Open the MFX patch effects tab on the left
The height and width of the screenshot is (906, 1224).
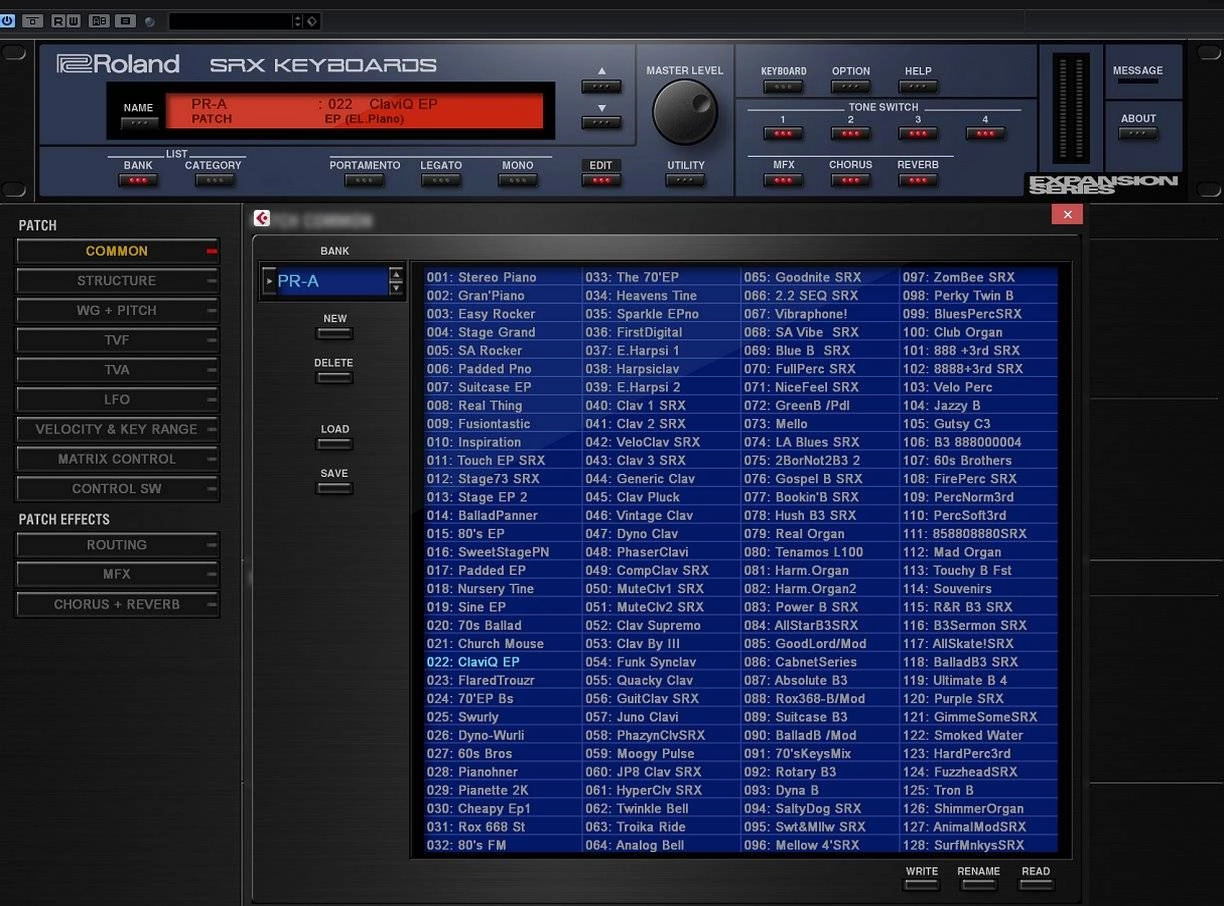tap(117, 575)
